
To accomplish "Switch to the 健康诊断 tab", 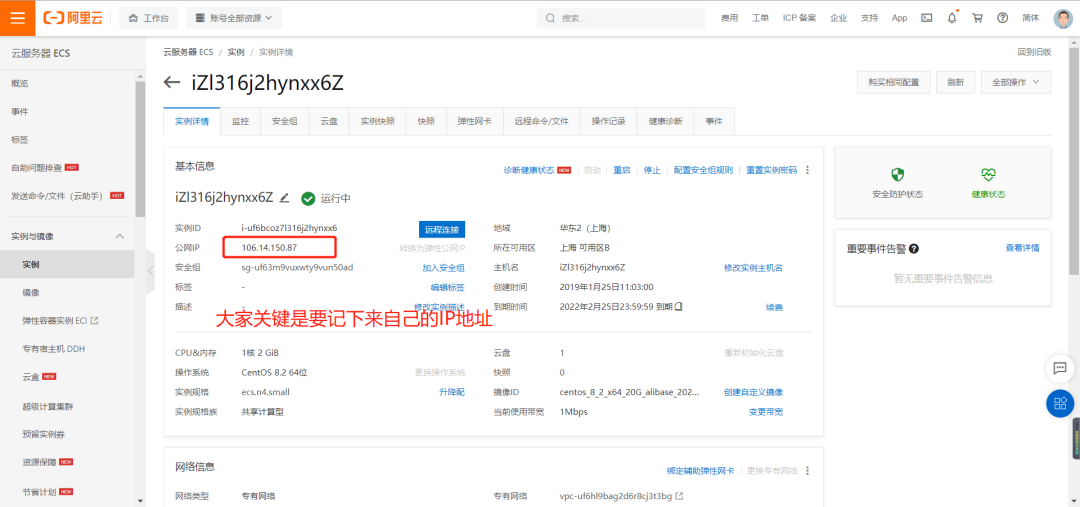I will tap(665, 121).
